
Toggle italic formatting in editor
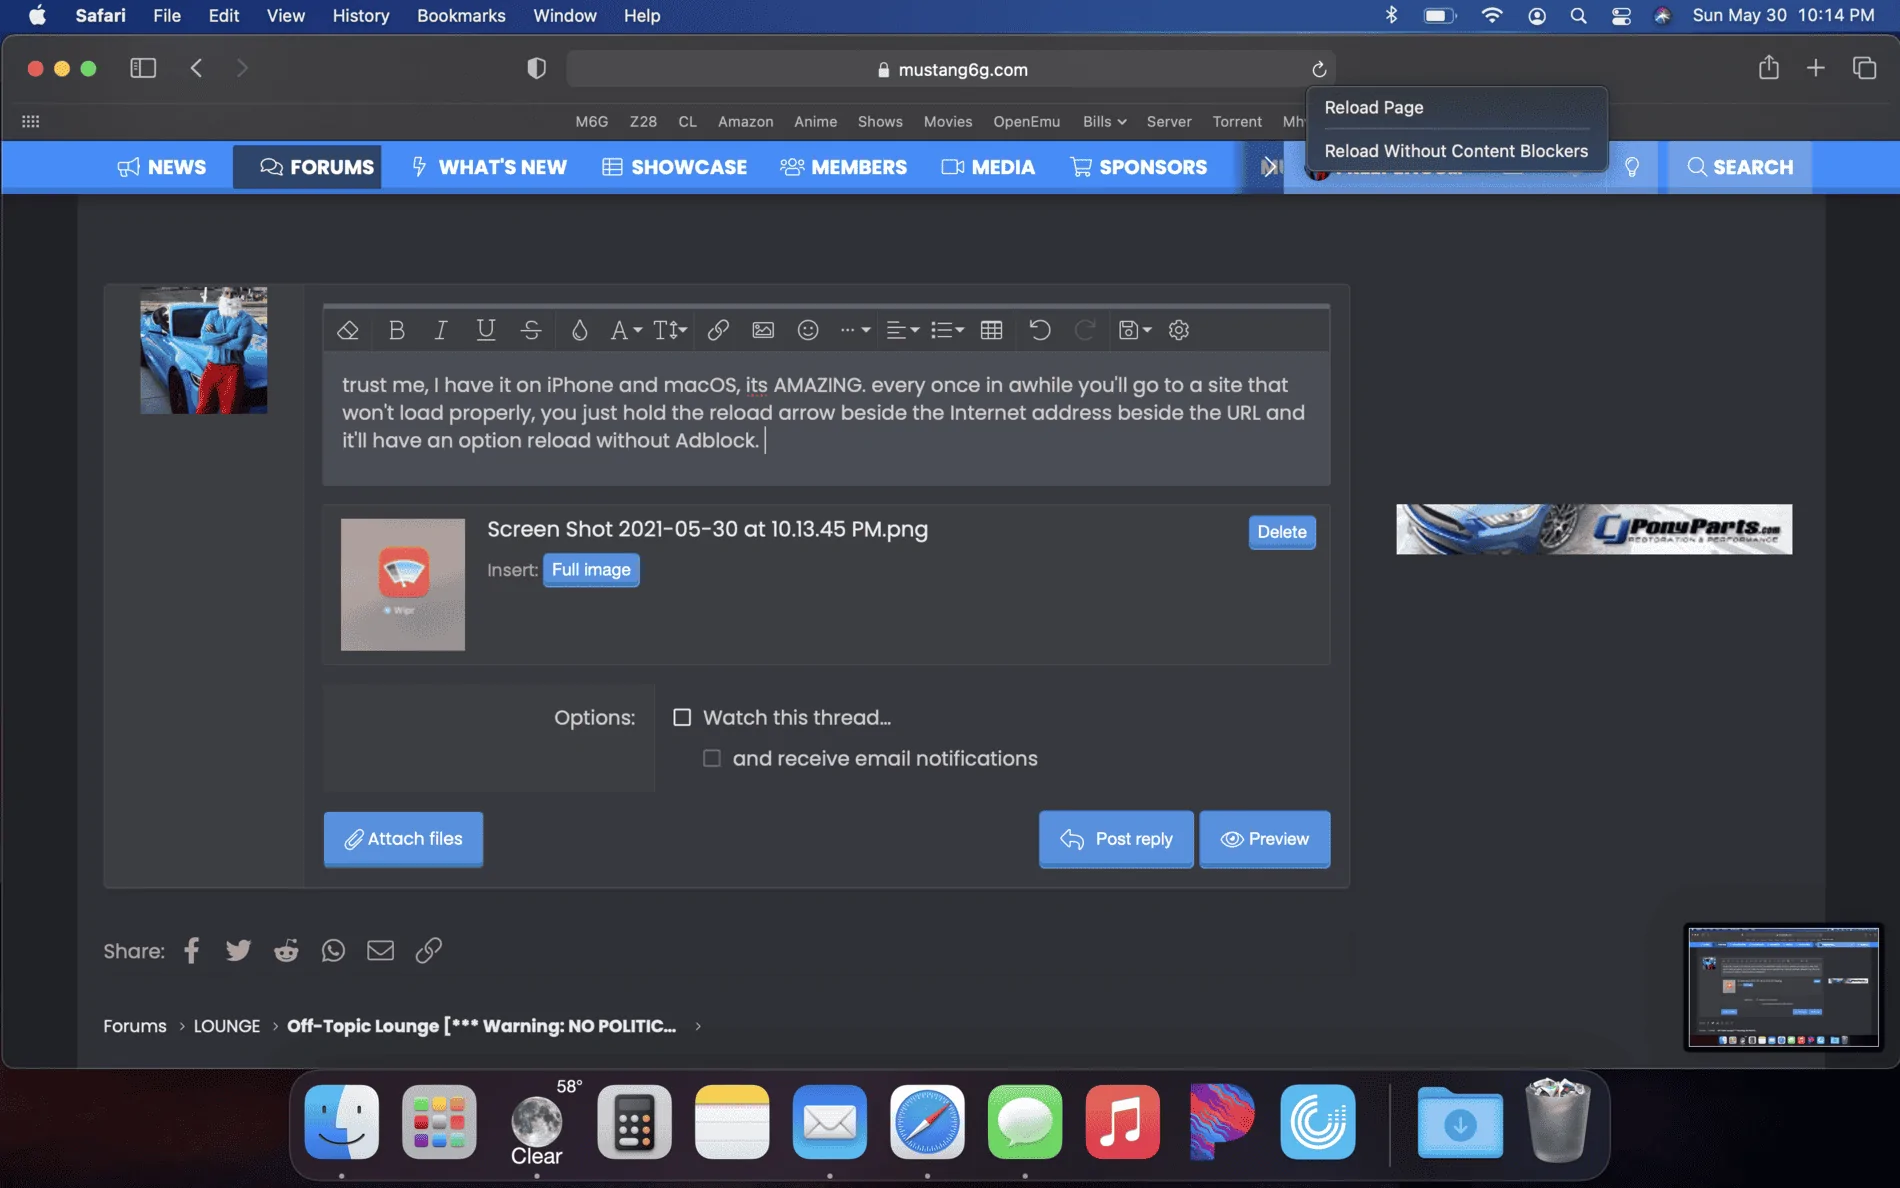pyautogui.click(x=440, y=330)
